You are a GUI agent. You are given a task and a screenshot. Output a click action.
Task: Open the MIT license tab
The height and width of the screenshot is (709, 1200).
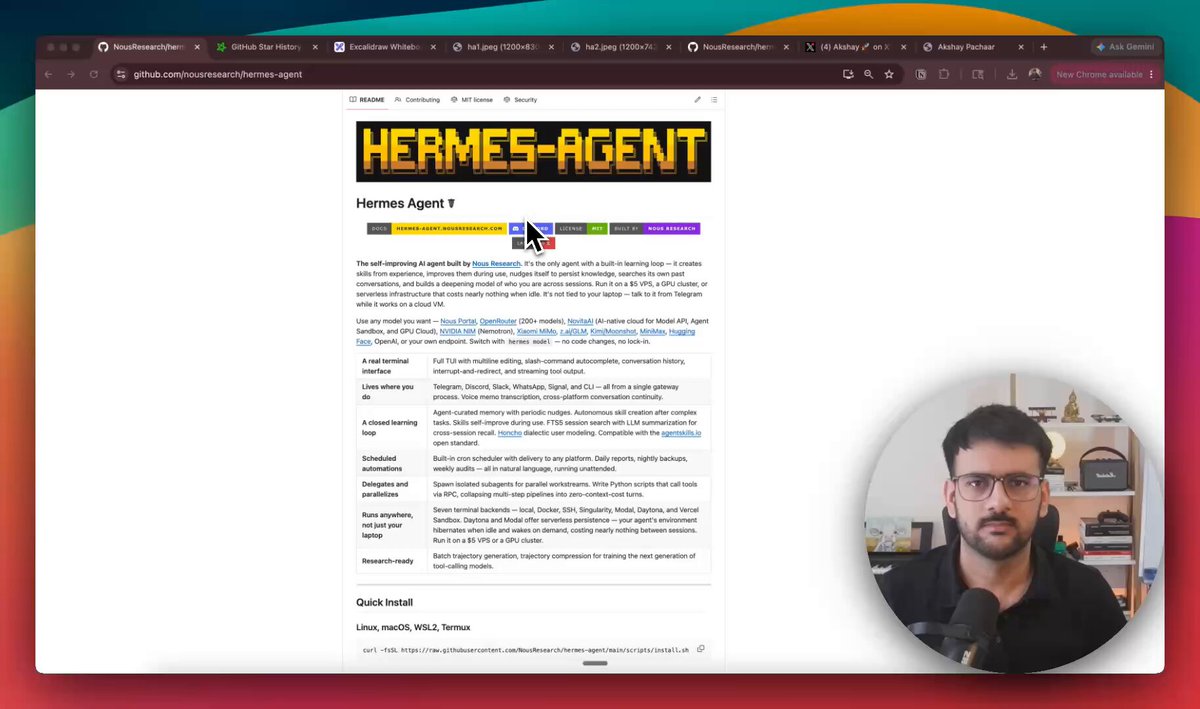[471, 100]
